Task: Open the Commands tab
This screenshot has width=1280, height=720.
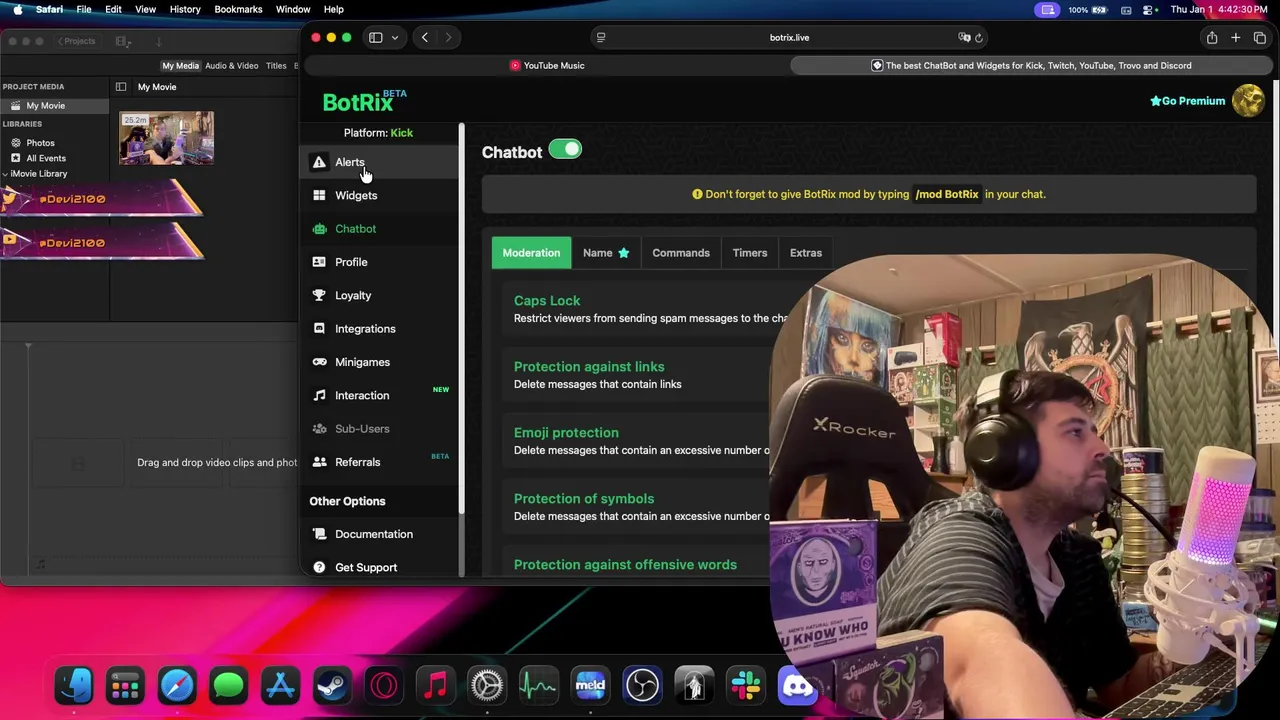Action: (x=681, y=253)
